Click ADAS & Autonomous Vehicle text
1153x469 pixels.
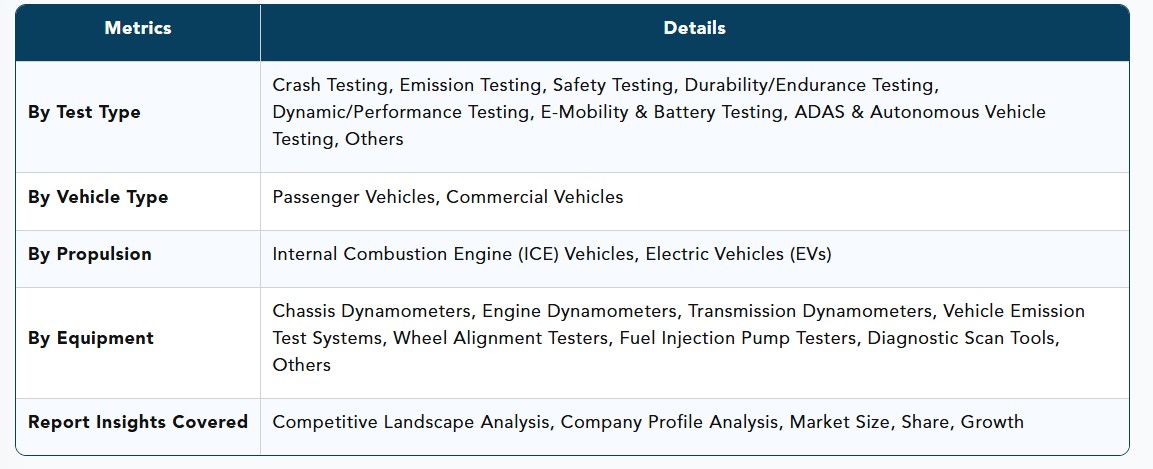(920, 112)
